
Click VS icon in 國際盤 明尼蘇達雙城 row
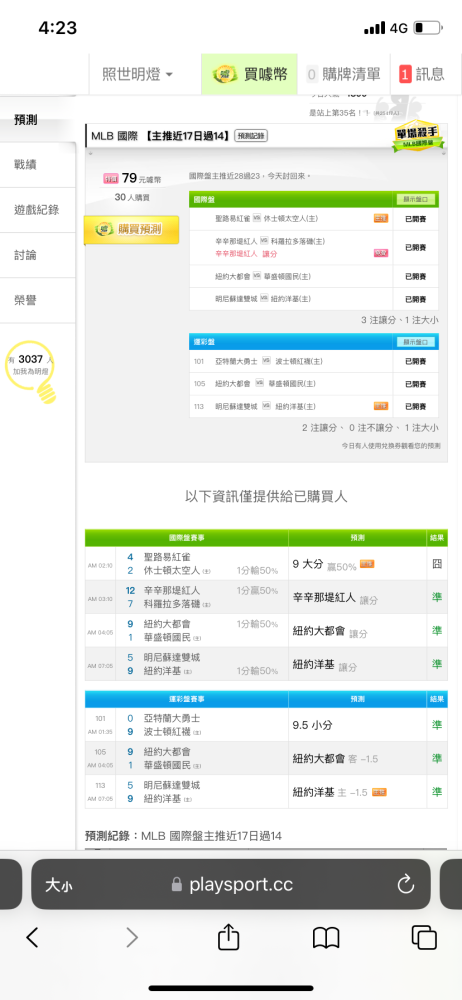[x=264, y=298]
